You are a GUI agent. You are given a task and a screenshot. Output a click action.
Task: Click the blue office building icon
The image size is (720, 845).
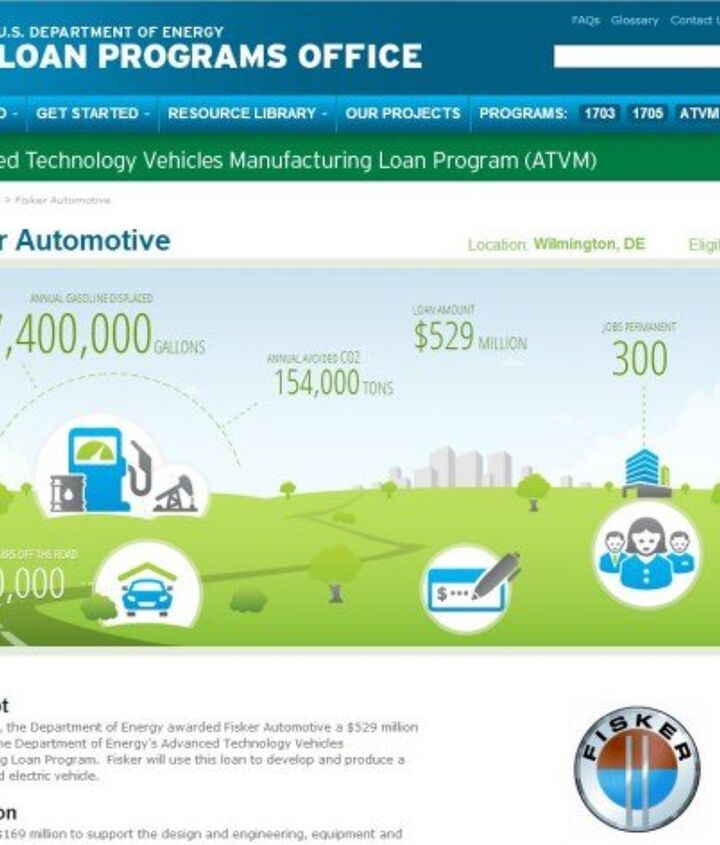click(x=644, y=470)
